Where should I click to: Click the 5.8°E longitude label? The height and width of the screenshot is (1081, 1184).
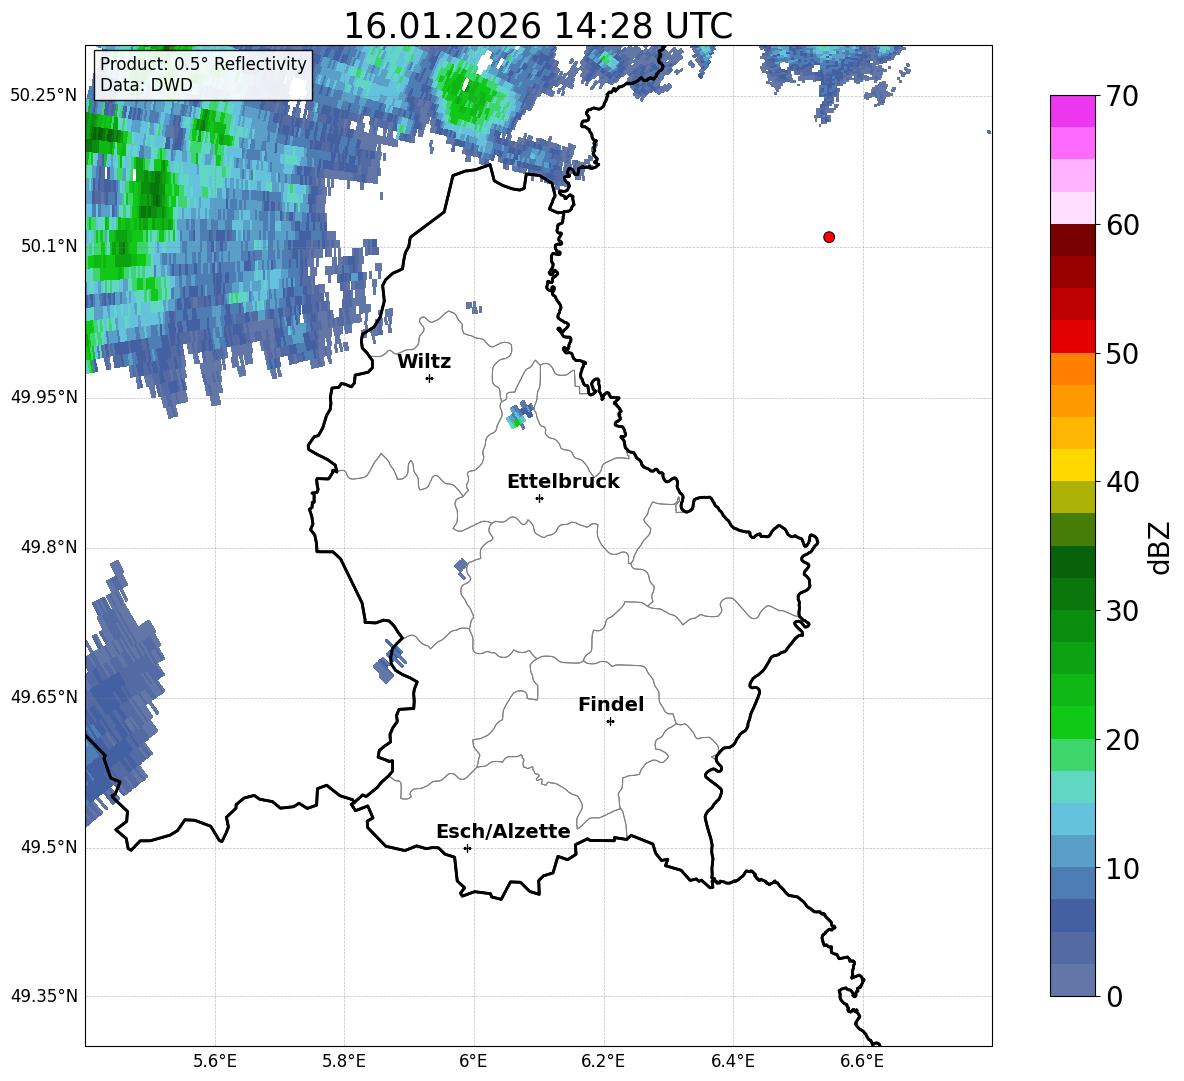point(344,1061)
